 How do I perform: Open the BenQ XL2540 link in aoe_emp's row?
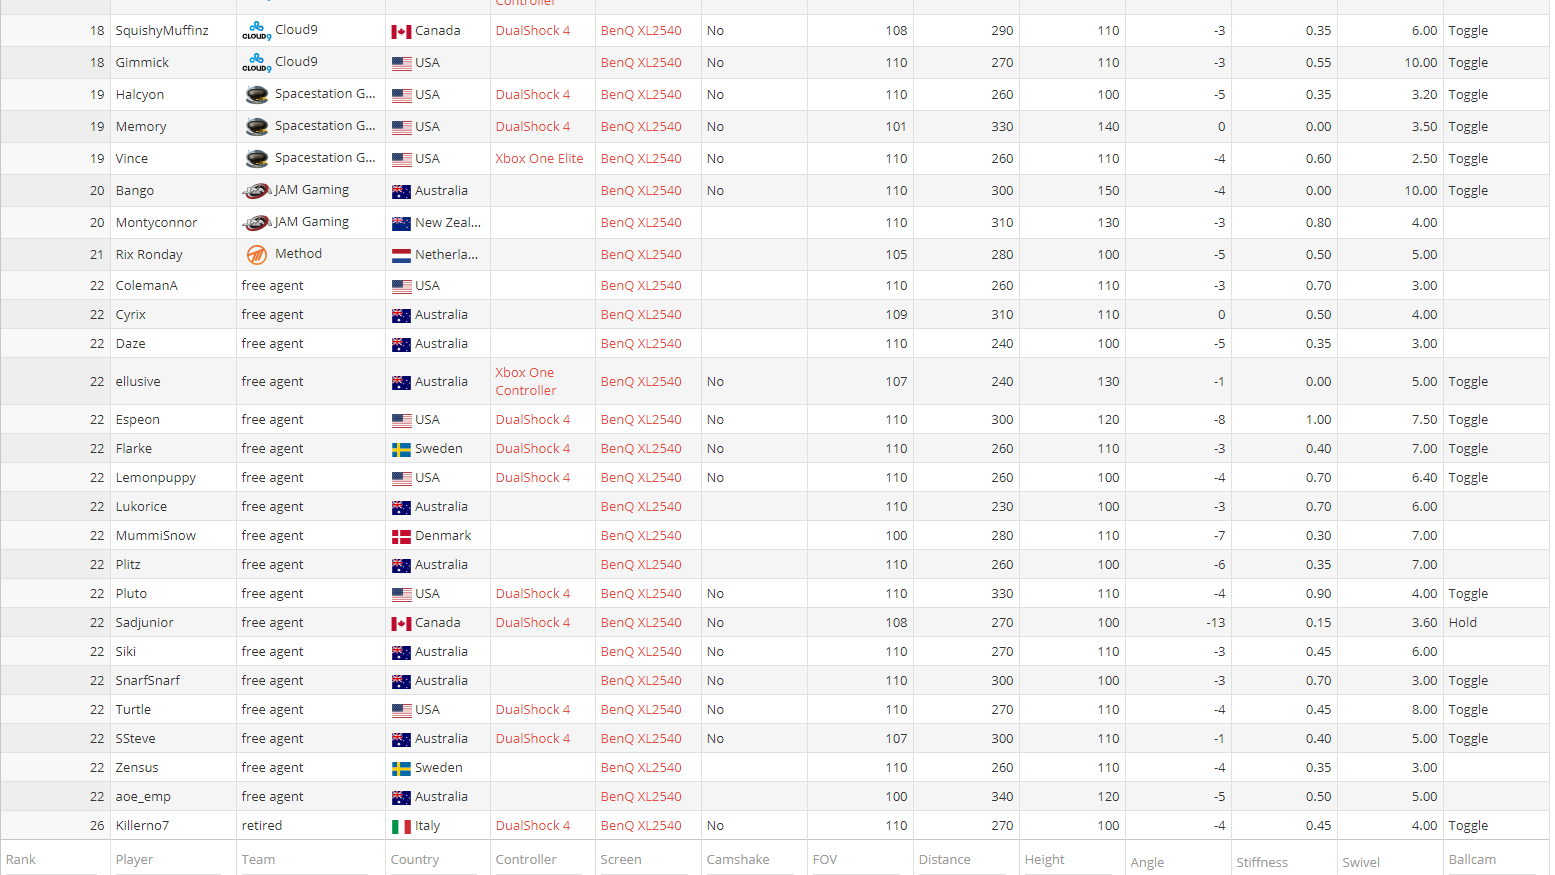[x=641, y=797]
